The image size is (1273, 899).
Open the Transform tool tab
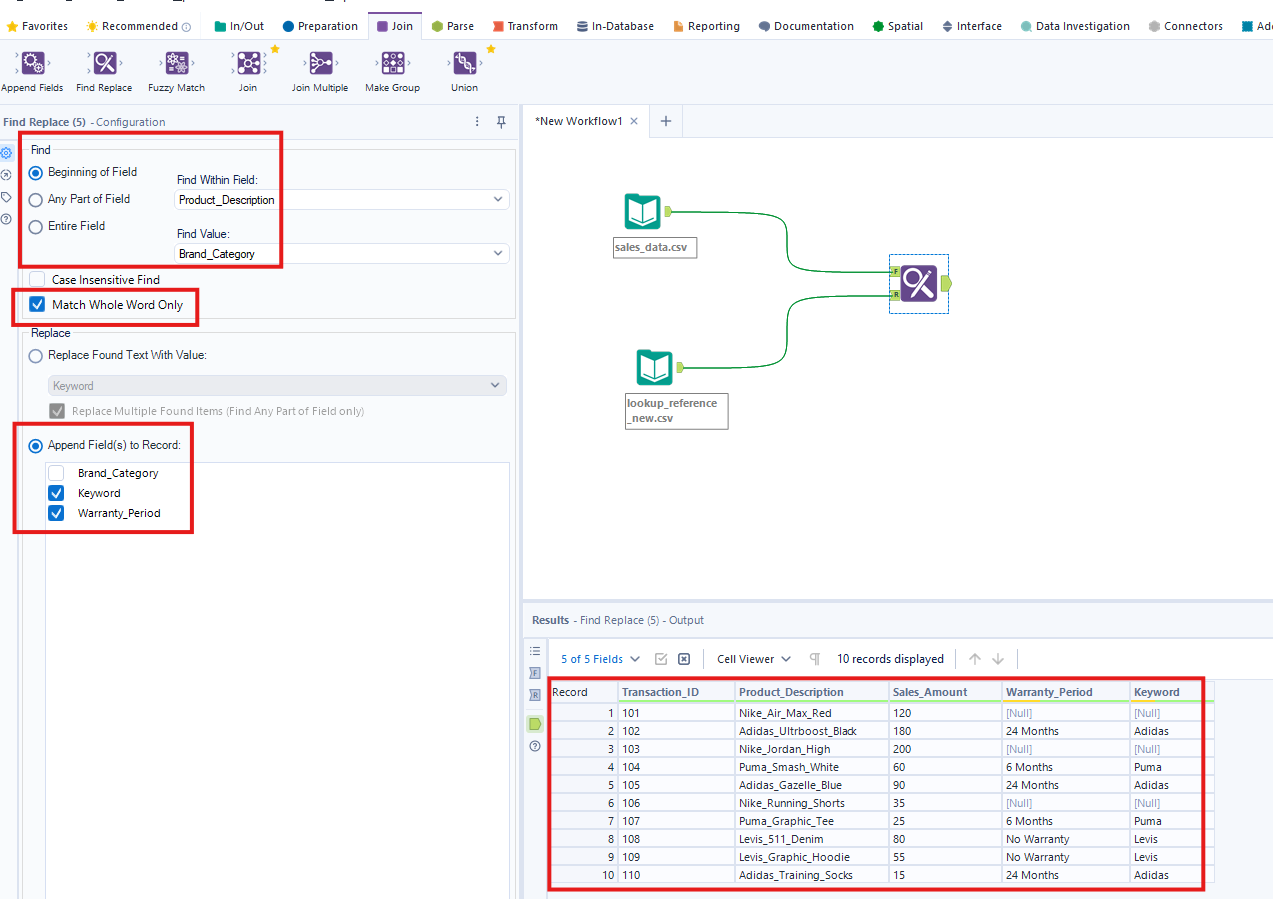(524, 26)
